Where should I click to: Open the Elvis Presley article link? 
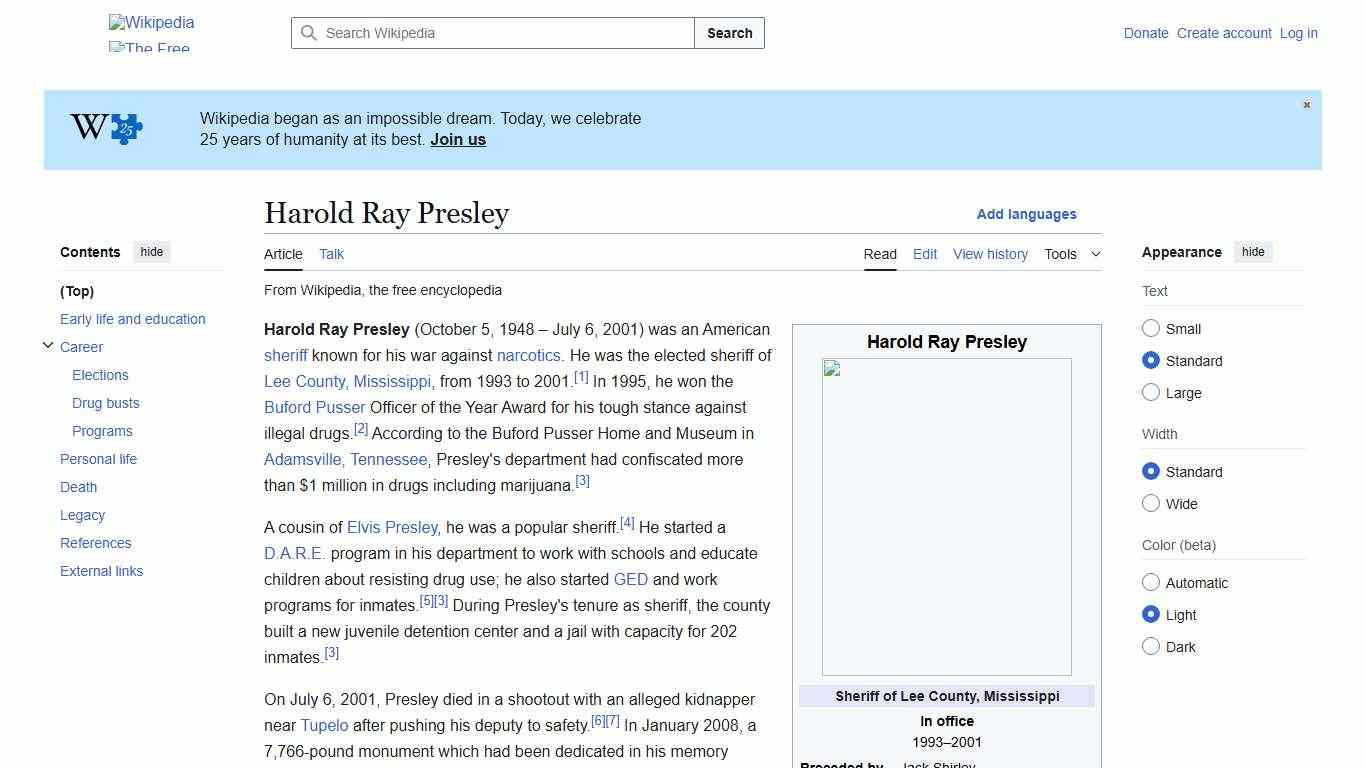pos(392,527)
